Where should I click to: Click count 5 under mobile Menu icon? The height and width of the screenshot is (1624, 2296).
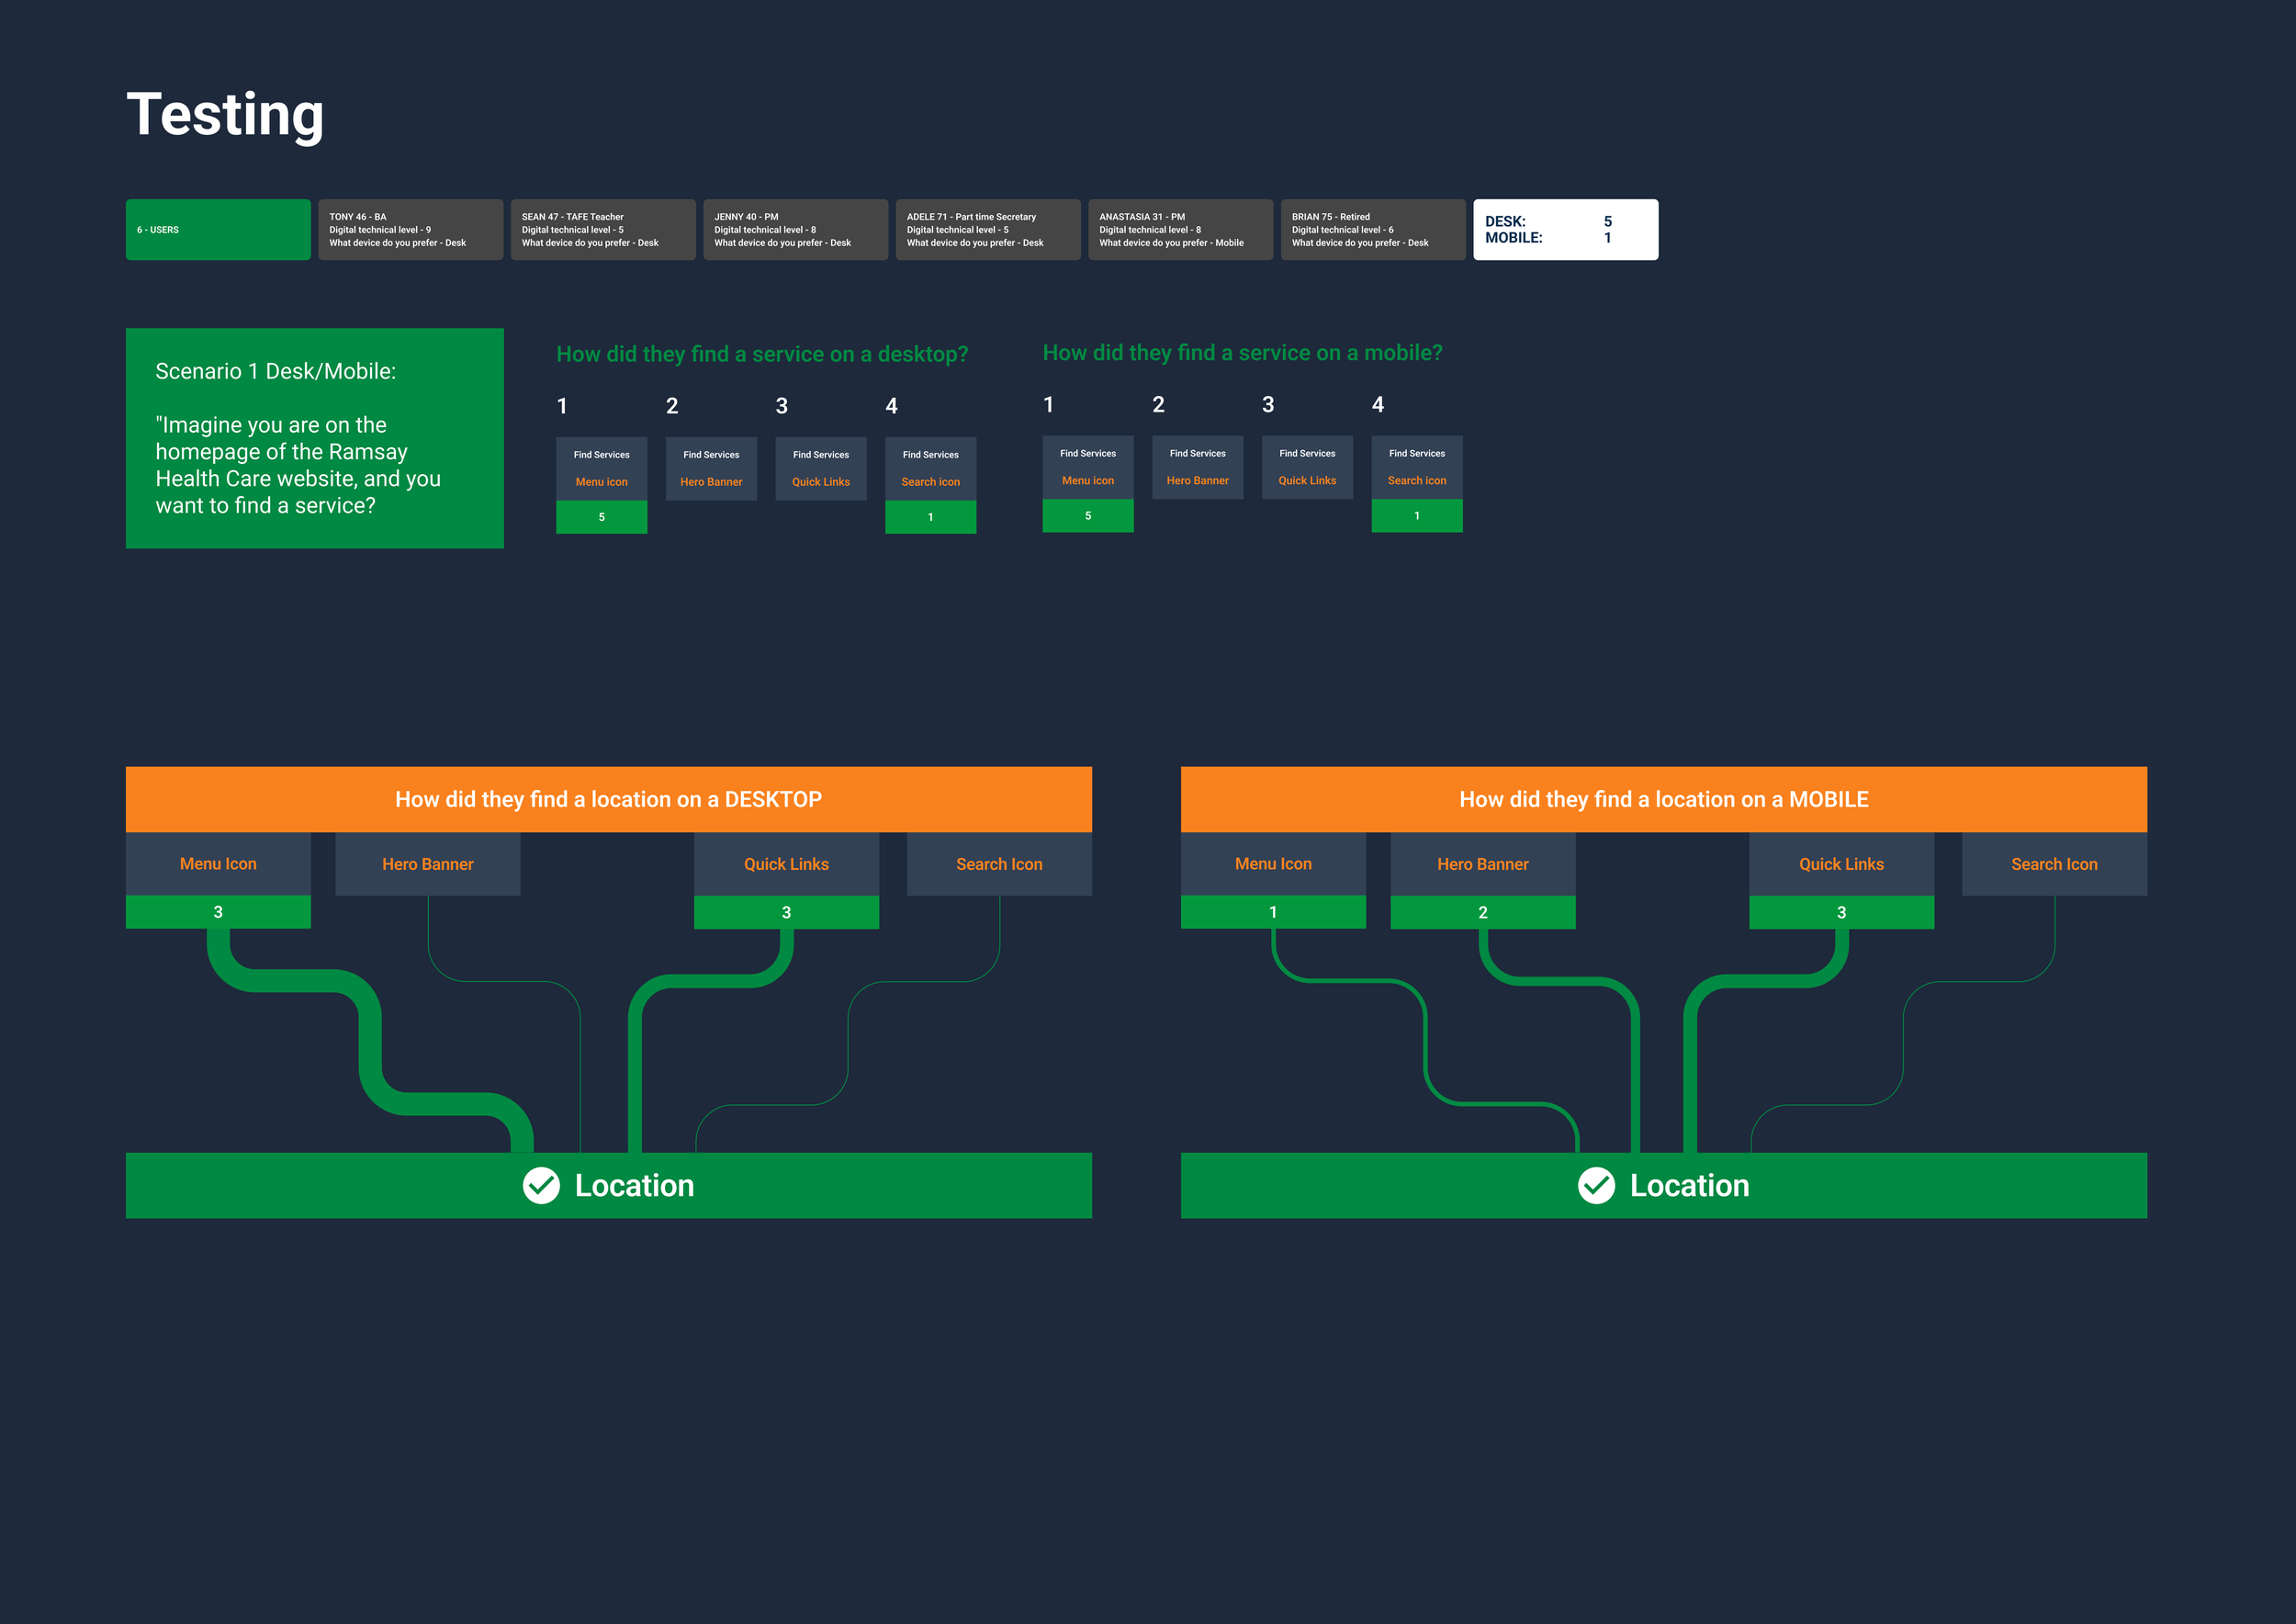tap(1088, 516)
